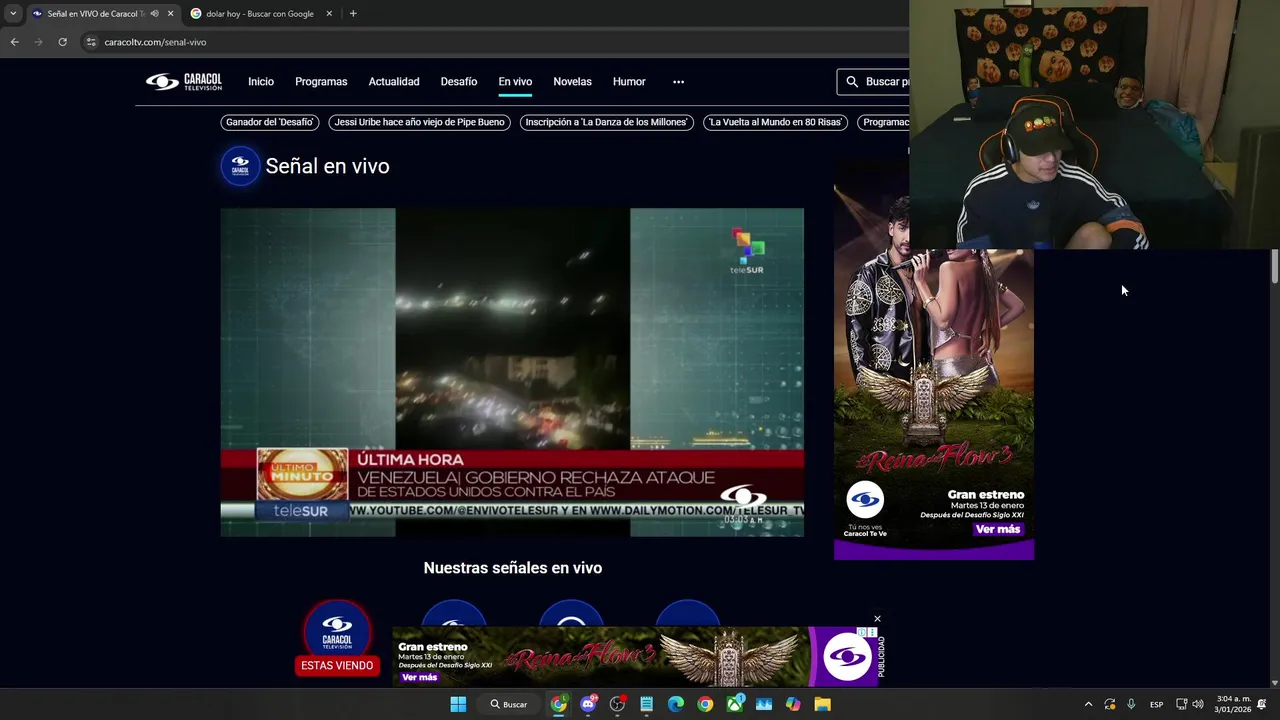
Task: Open the Desafío menu item
Action: (x=459, y=82)
